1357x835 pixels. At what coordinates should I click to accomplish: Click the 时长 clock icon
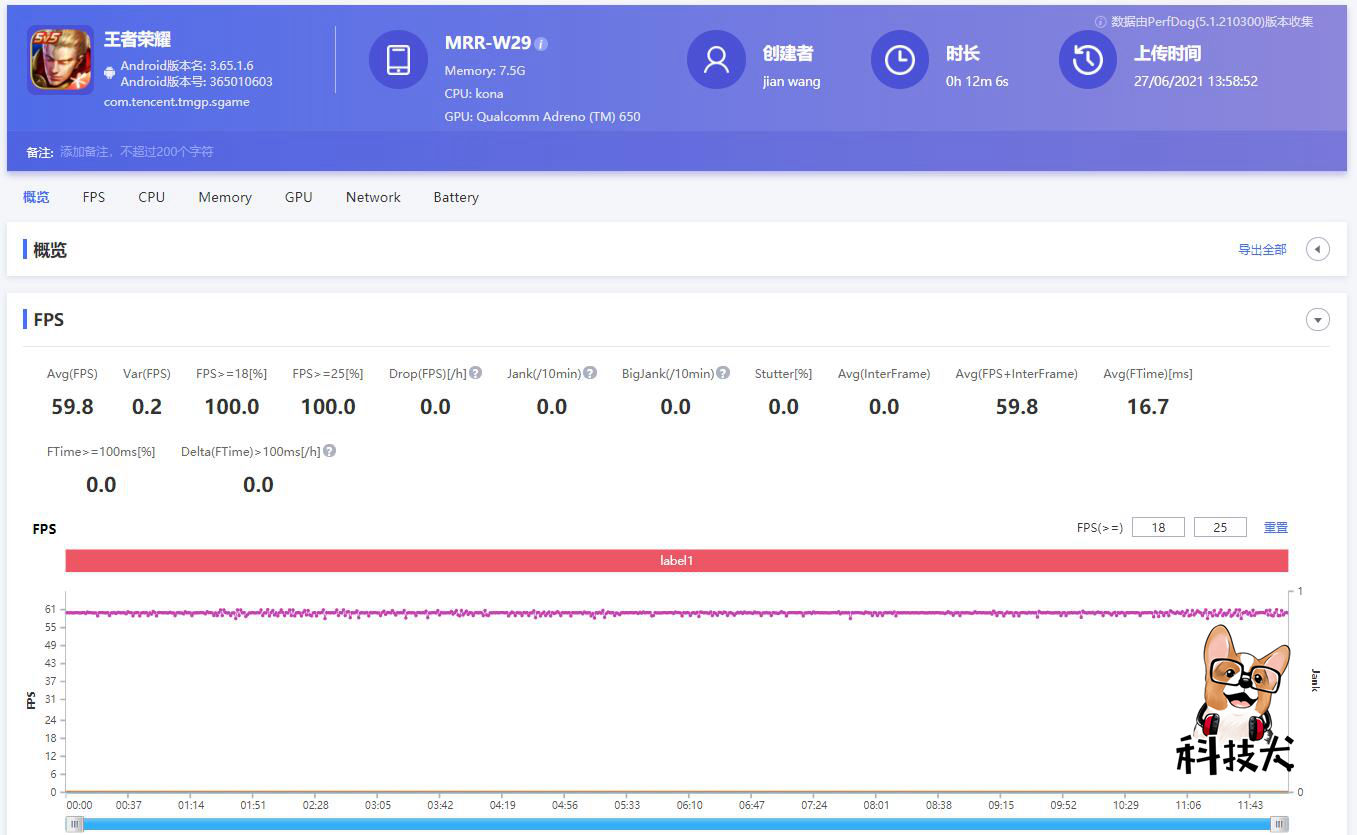(x=899, y=59)
